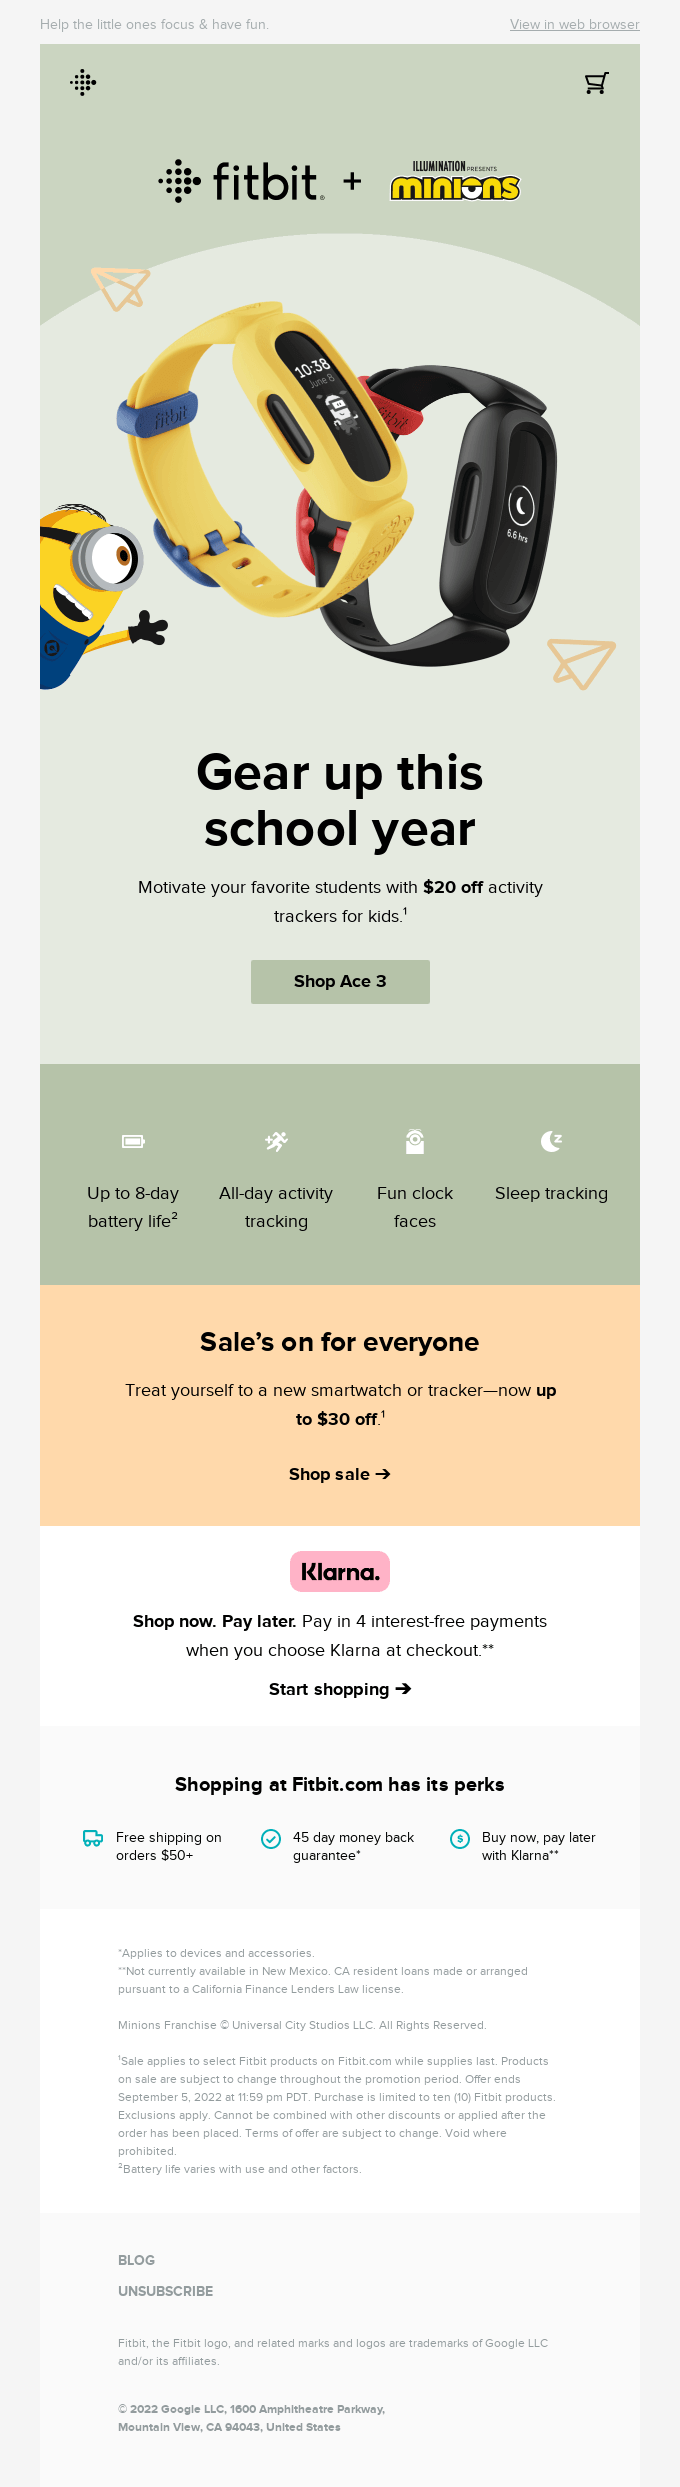Click the running activity tracking icon
This screenshot has width=680, height=2487.
click(276, 1141)
